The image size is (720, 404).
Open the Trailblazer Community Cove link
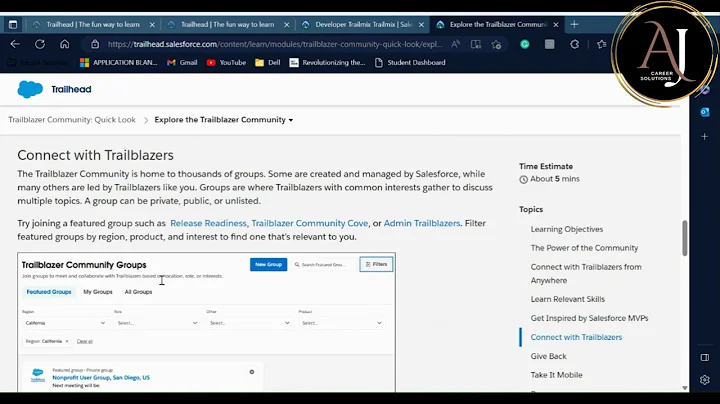click(x=309, y=223)
